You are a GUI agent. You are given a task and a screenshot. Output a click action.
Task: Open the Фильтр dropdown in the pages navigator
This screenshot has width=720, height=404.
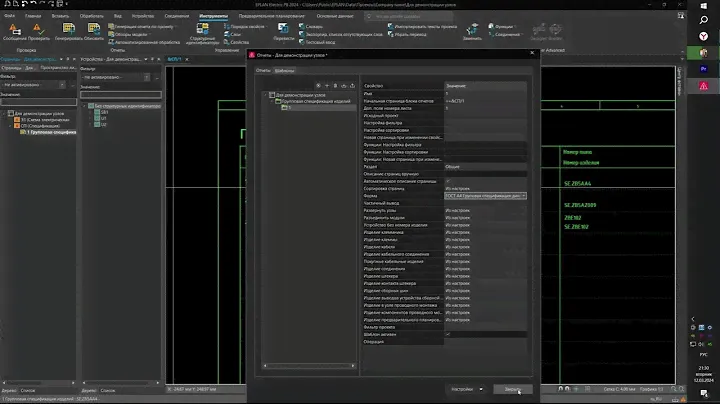(x=36, y=87)
